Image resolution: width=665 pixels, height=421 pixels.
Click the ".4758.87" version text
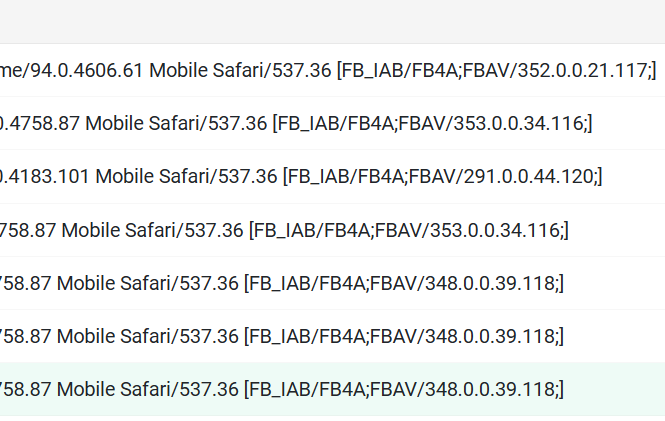40,123
